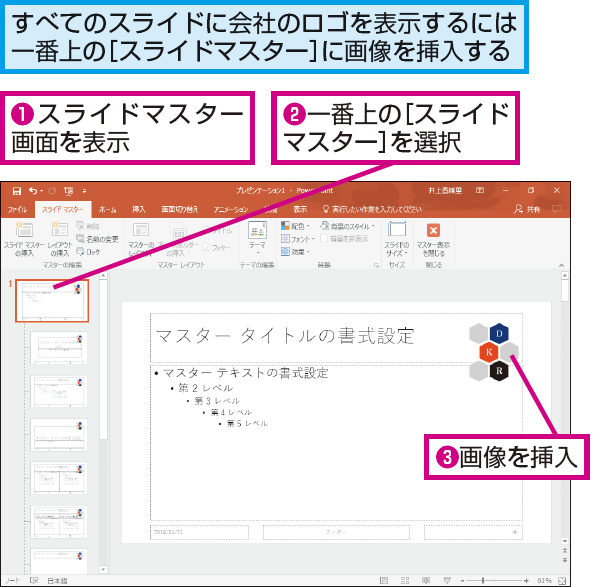Click the 削除 command
Viewport: 600px width, 587px height.
[x=88, y=226]
